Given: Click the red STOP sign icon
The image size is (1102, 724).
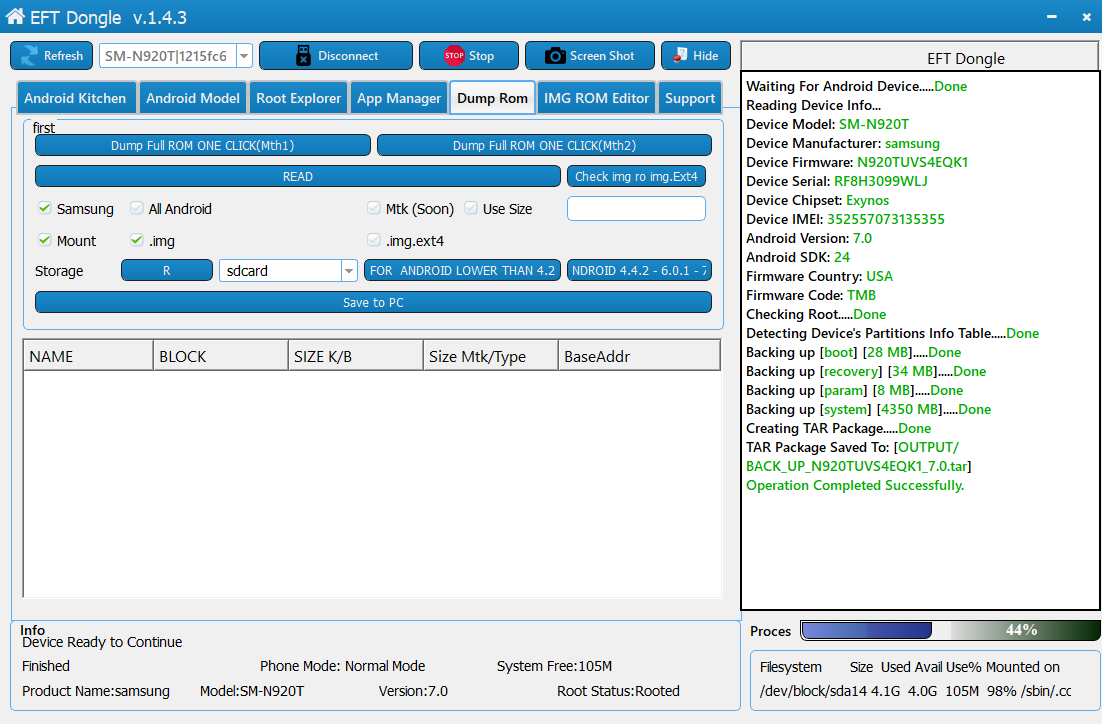Looking at the screenshot, I should 454,56.
